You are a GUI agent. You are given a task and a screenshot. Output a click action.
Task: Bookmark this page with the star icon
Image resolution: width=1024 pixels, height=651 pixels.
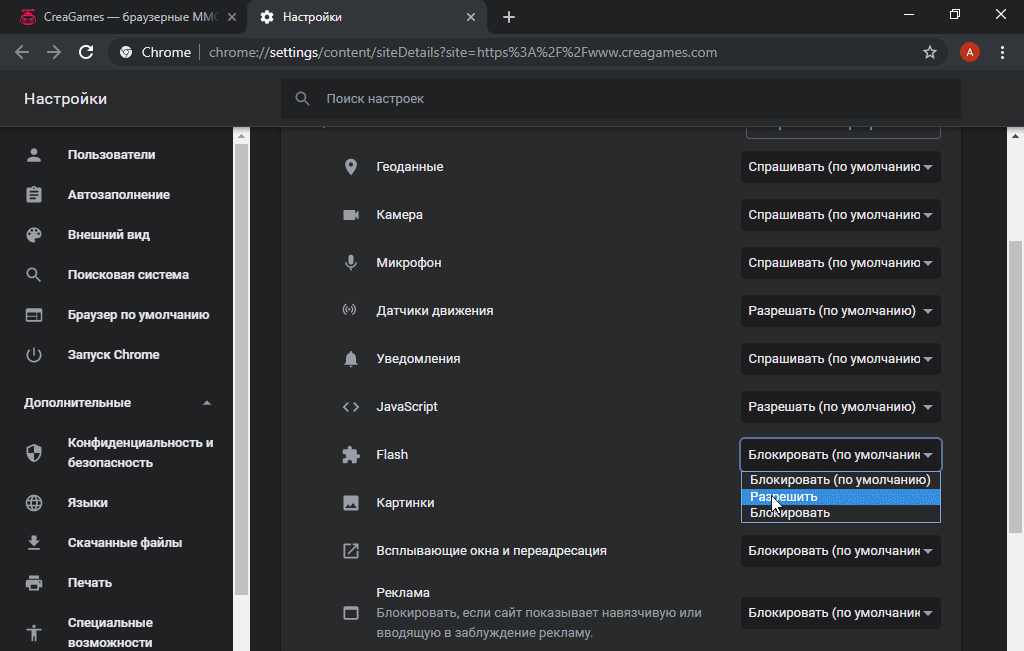930,52
